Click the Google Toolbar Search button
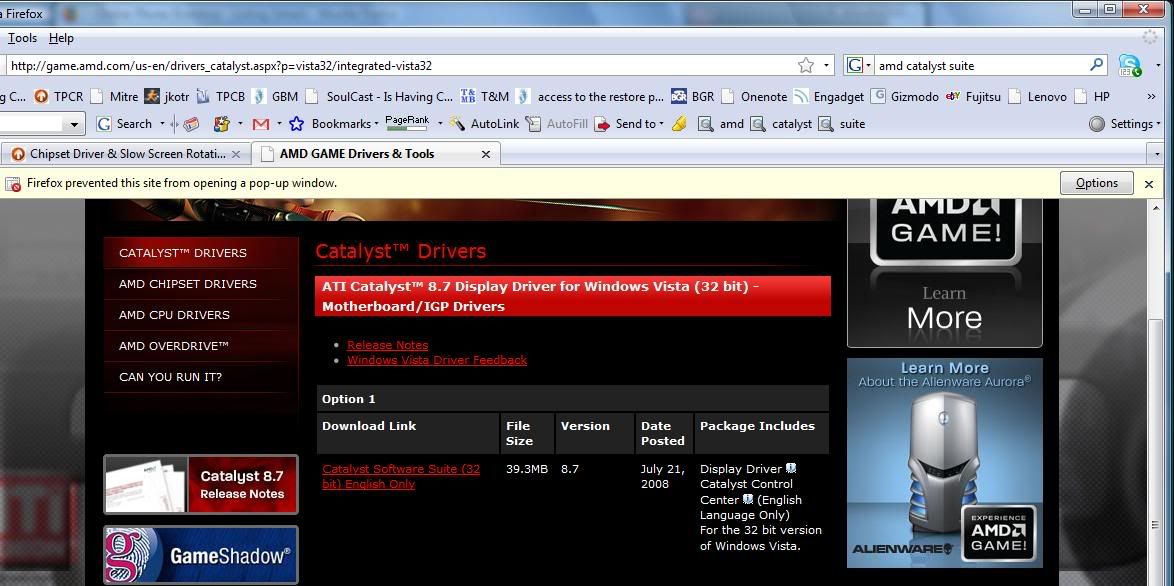1174x586 pixels. point(124,124)
